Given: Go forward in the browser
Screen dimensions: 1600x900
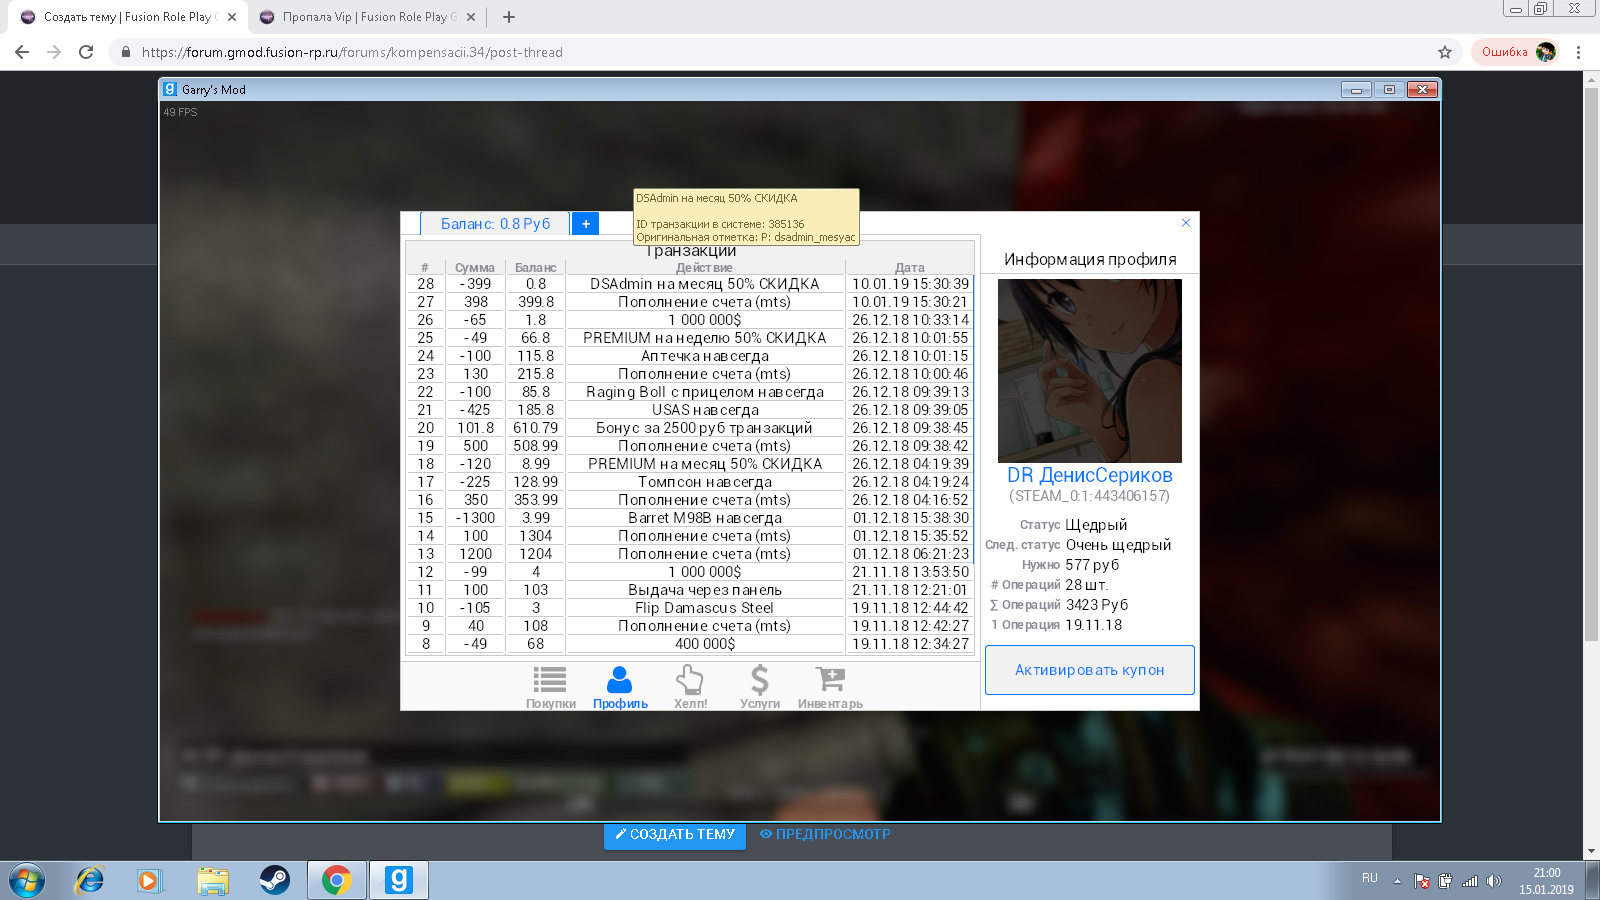Looking at the screenshot, I should tap(54, 52).
